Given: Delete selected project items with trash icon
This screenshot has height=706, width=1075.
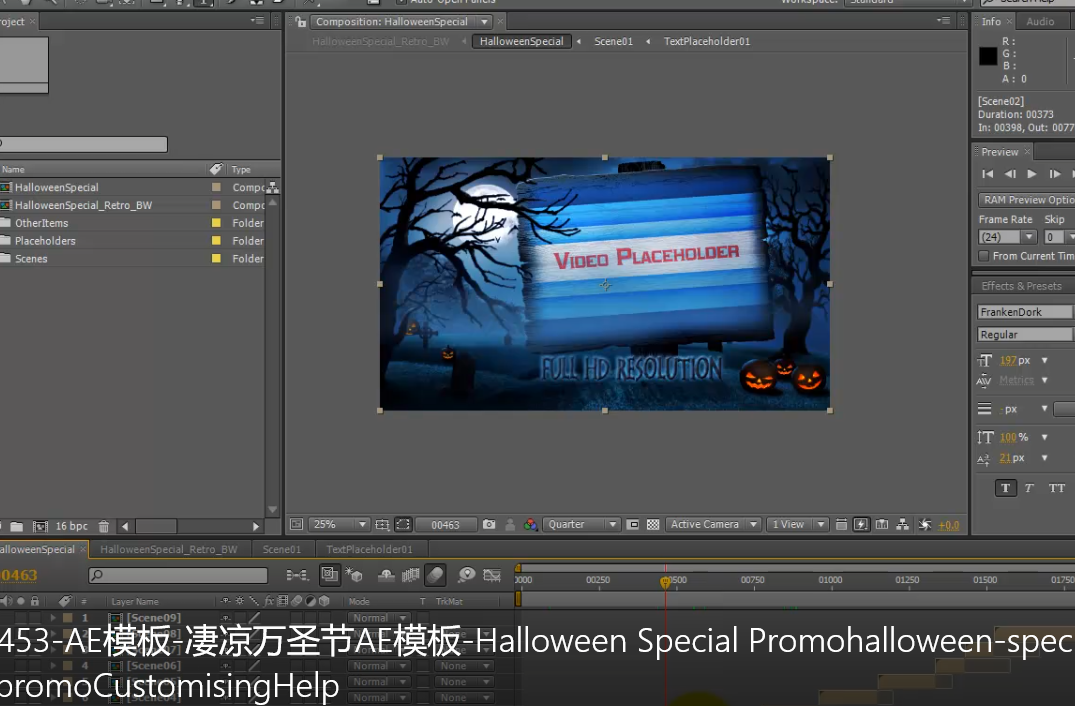Looking at the screenshot, I should pyautogui.click(x=104, y=526).
